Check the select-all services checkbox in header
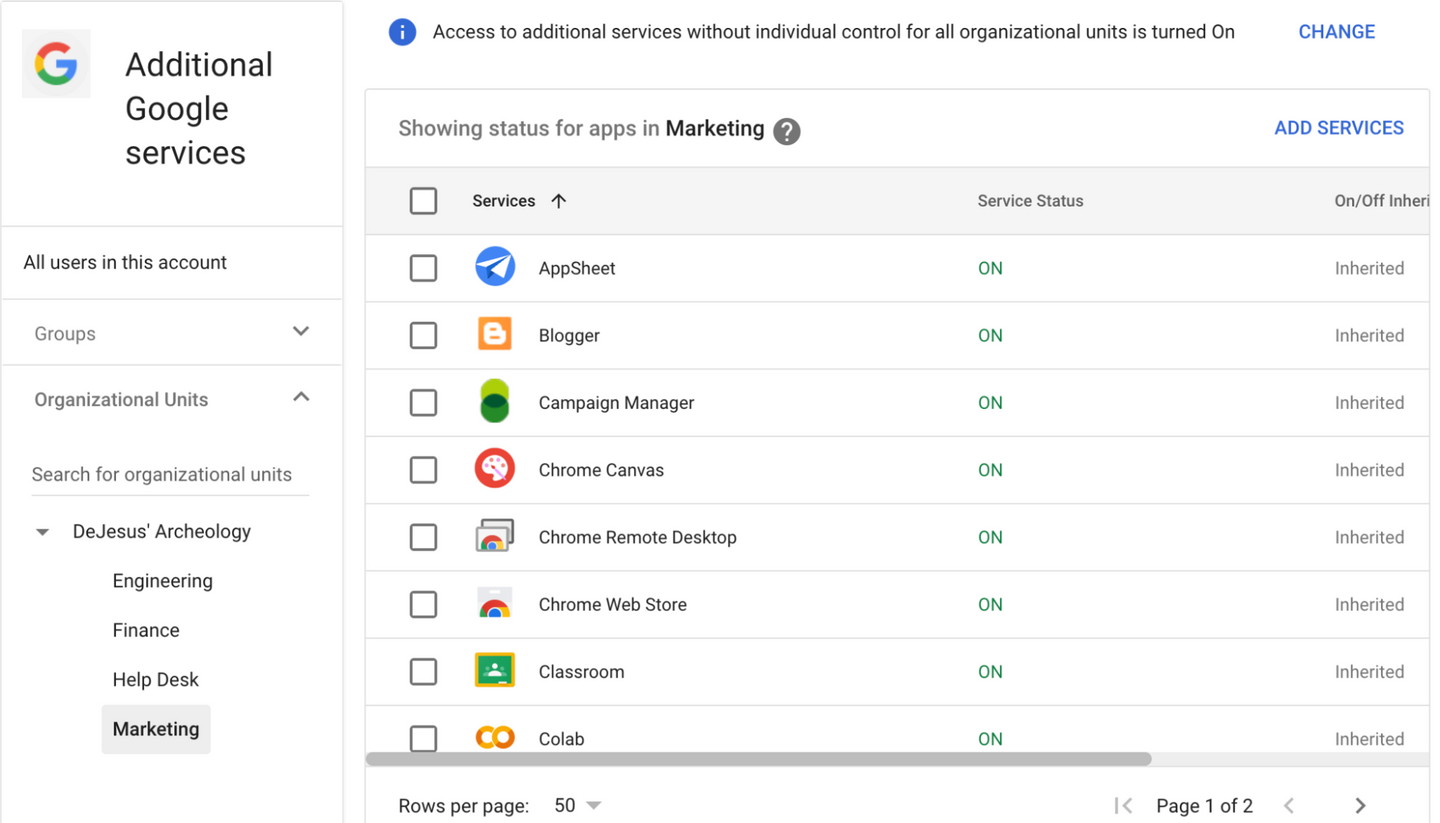 [423, 201]
